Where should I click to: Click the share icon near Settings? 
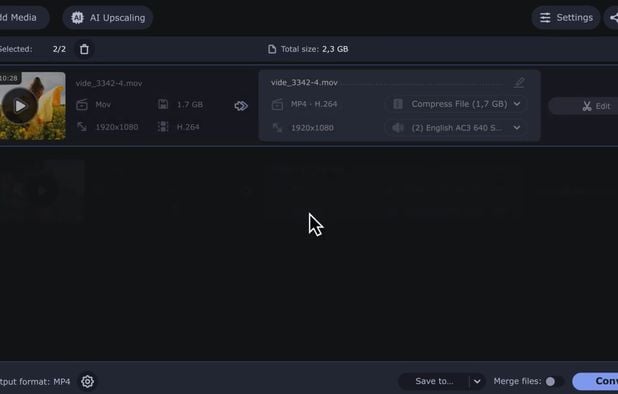click(x=613, y=18)
